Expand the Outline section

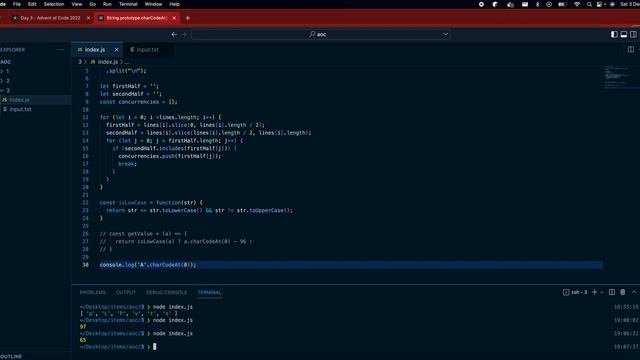coord(11,356)
